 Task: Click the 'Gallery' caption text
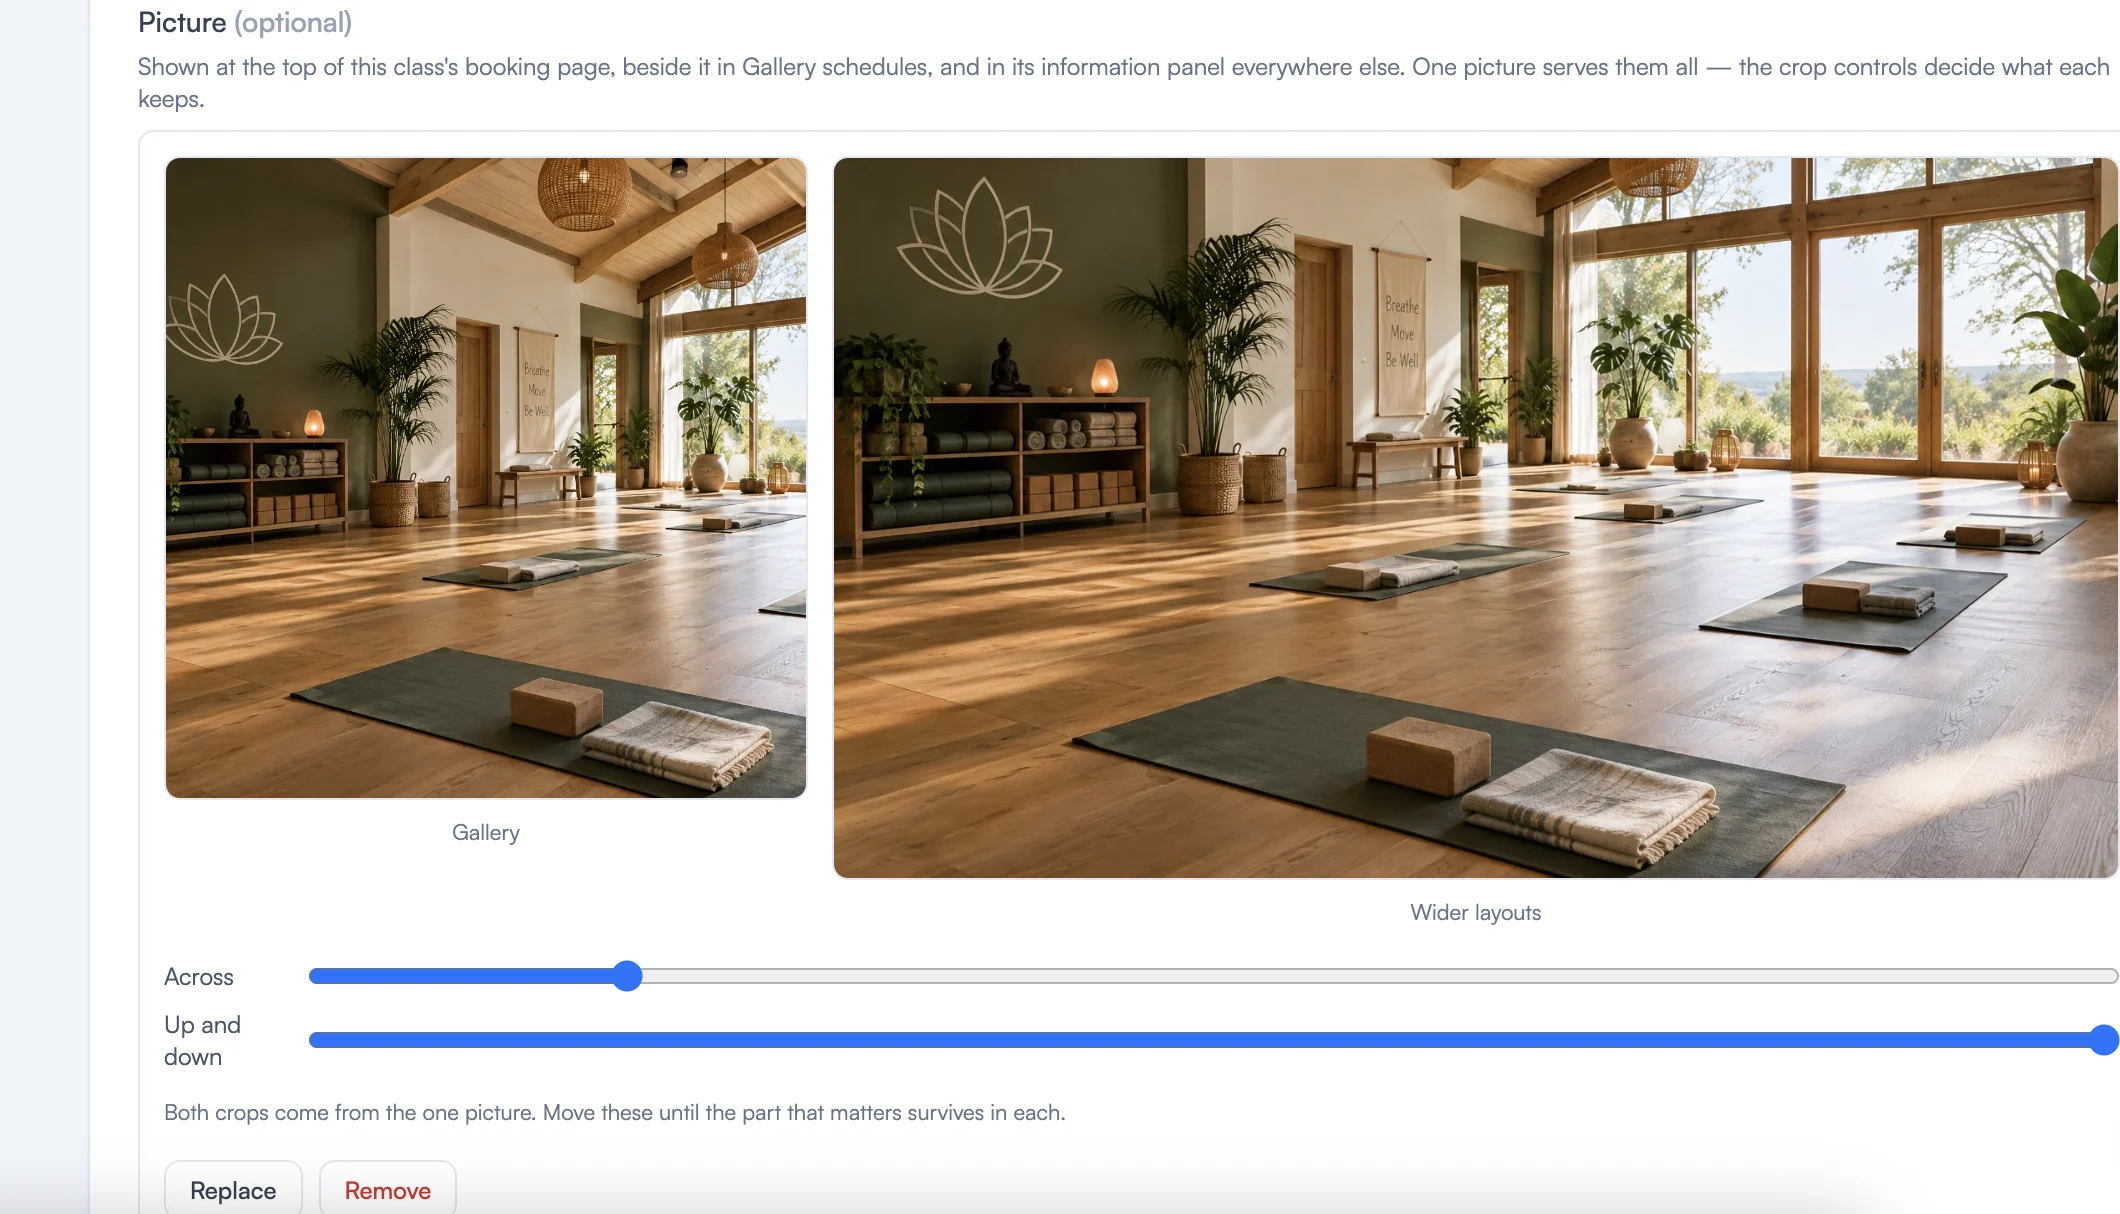tap(486, 832)
